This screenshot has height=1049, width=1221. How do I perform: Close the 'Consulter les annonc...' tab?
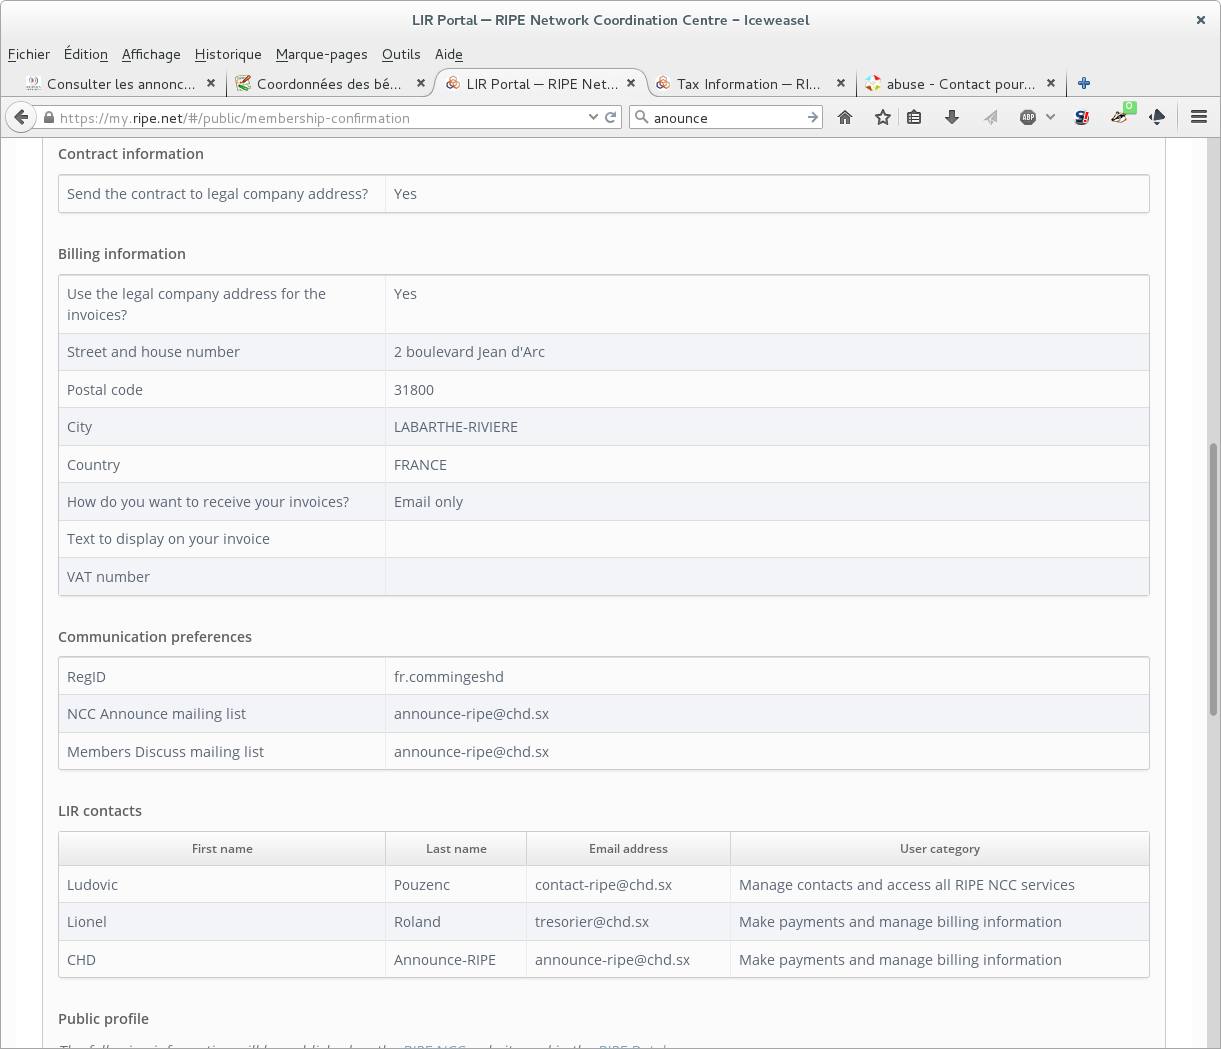(211, 84)
